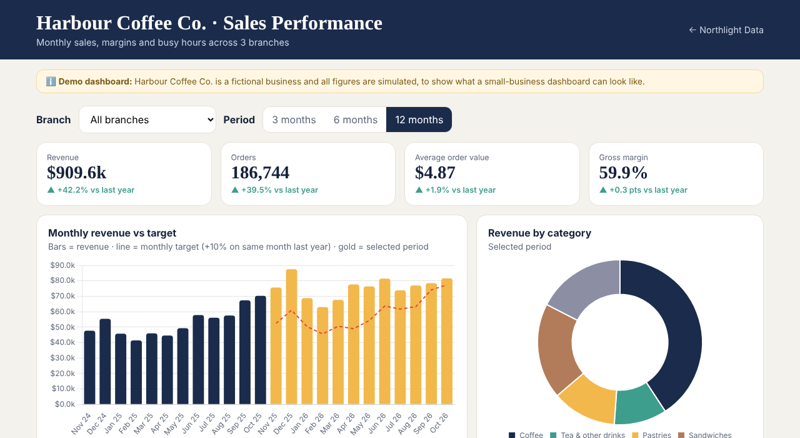This screenshot has width=800, height=438.
Task: Click the Monthly revenue vs target heading
Action: [112, 233]
